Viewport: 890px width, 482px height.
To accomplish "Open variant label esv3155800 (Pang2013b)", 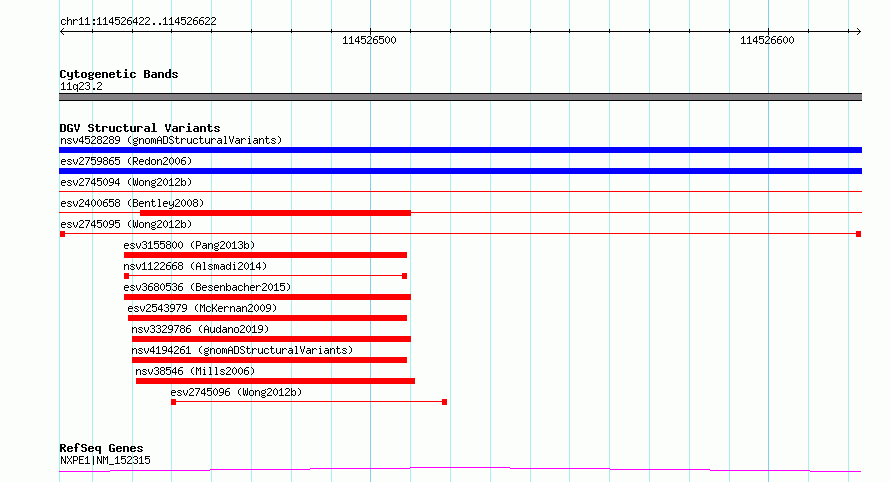I will pyautogui.click(x=189, y=245).
